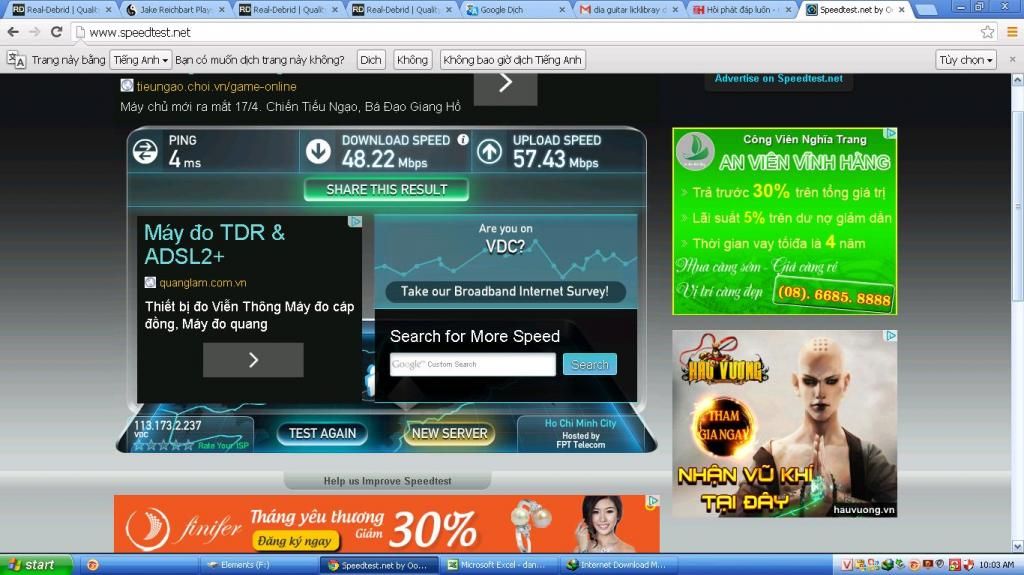Click the browser Forward arrow

point(35,32)
